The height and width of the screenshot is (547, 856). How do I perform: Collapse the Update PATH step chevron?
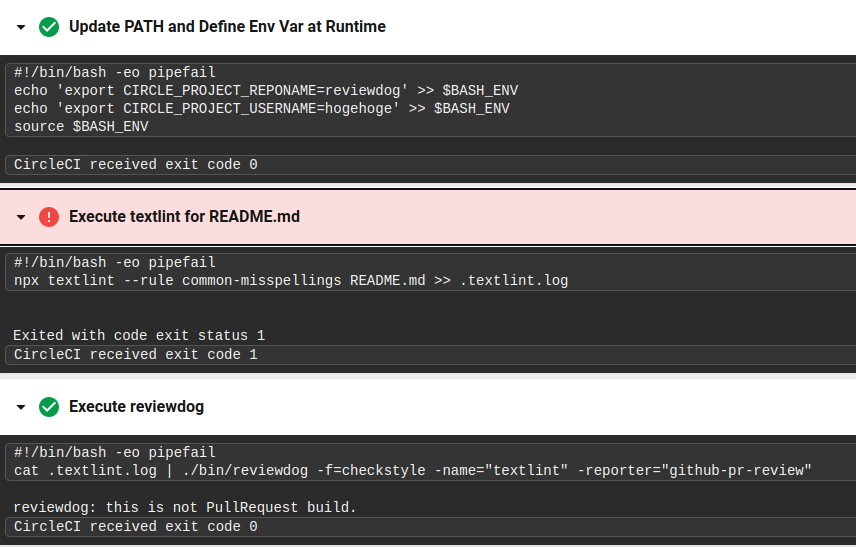21,27
